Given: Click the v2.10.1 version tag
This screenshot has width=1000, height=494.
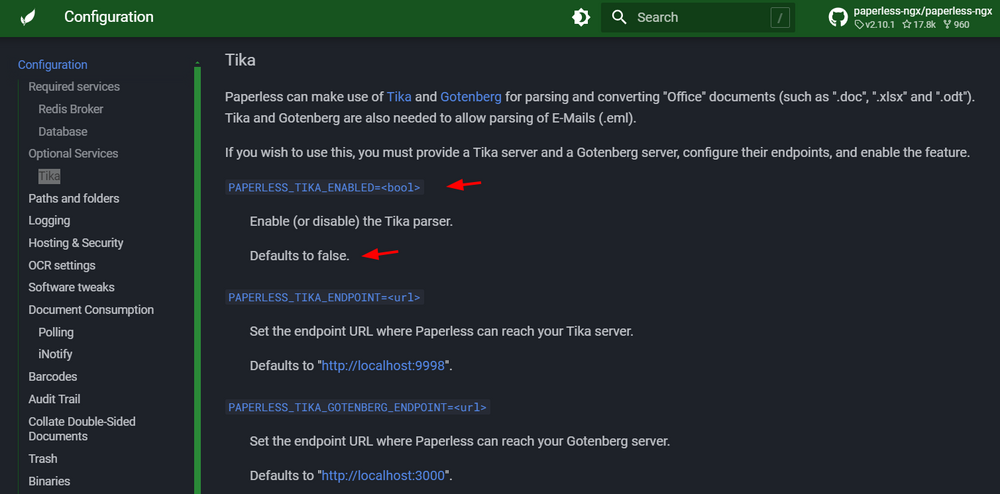Looking at the screenshot, I should [876, 25].
